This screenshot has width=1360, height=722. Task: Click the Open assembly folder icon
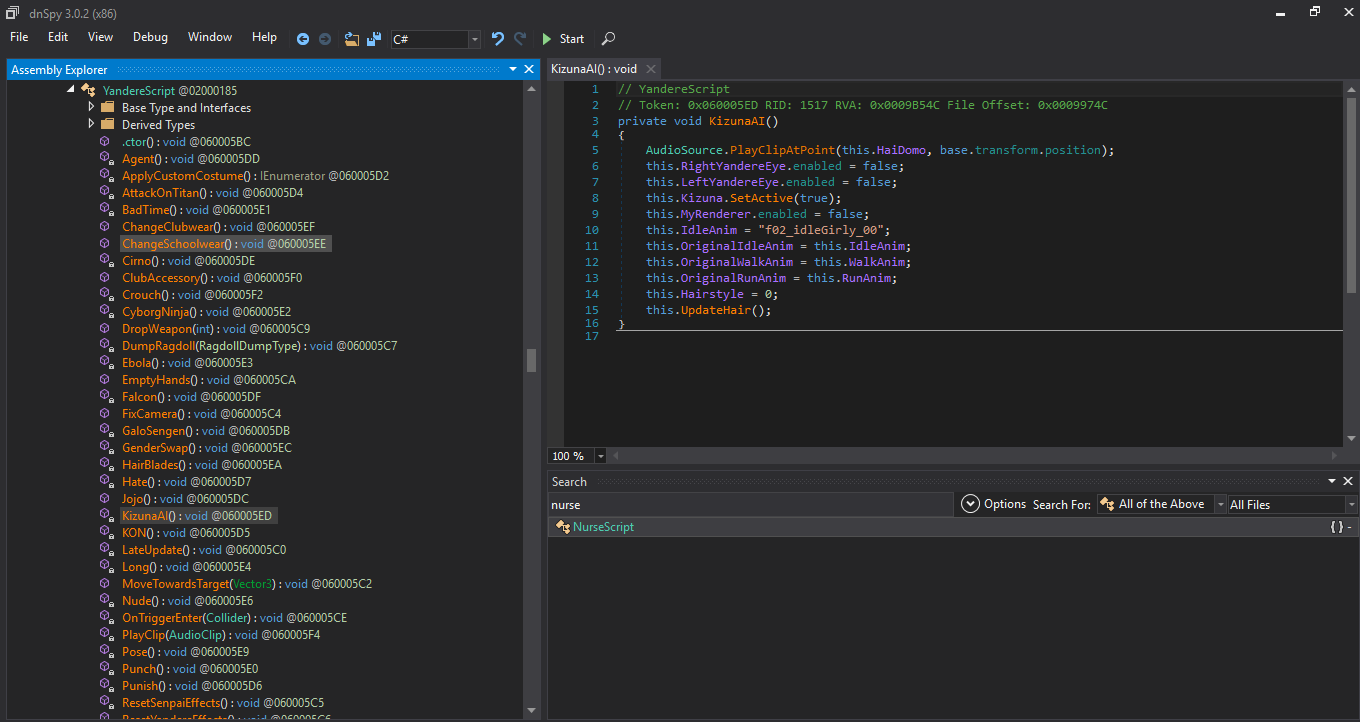(352, 39)
